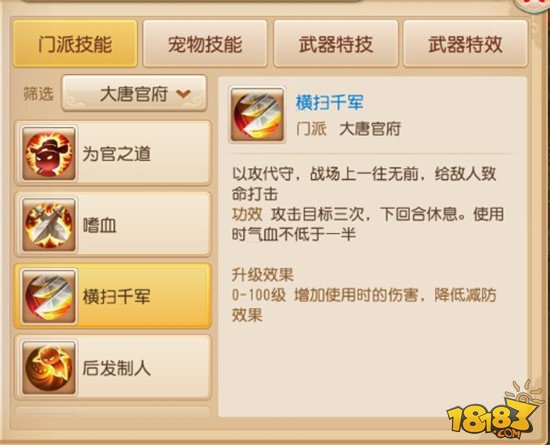The width and height of the screenshot is (550, 445).
Task: Switch to the 宠物技能 tab
Action: coord(205,44)
